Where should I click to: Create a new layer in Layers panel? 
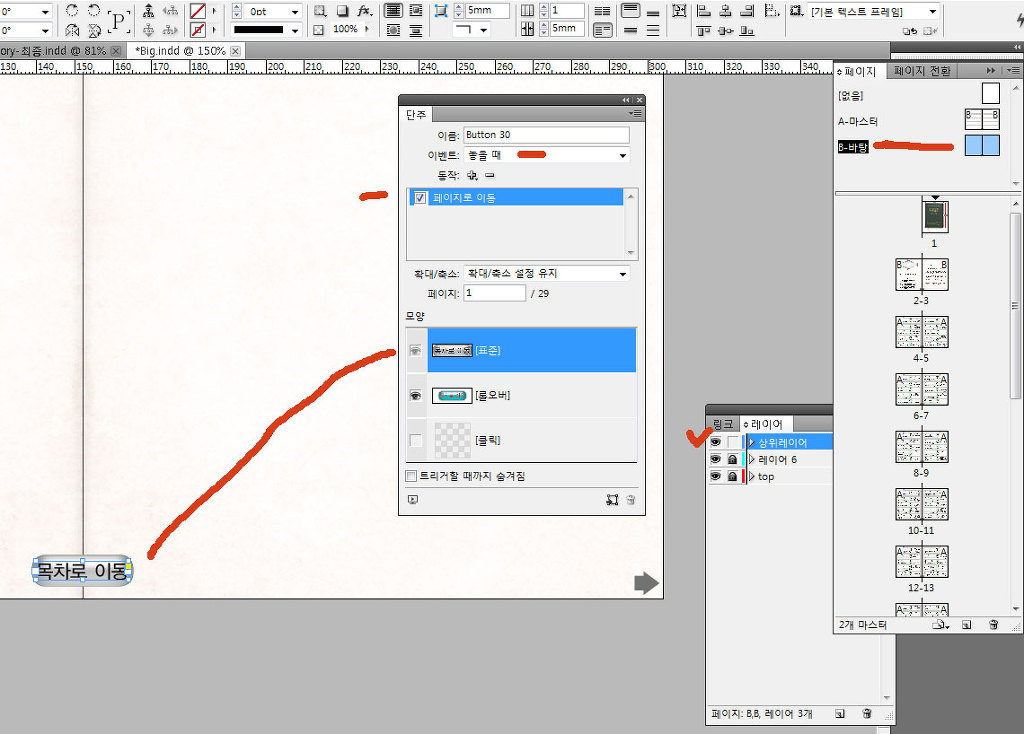840,714
